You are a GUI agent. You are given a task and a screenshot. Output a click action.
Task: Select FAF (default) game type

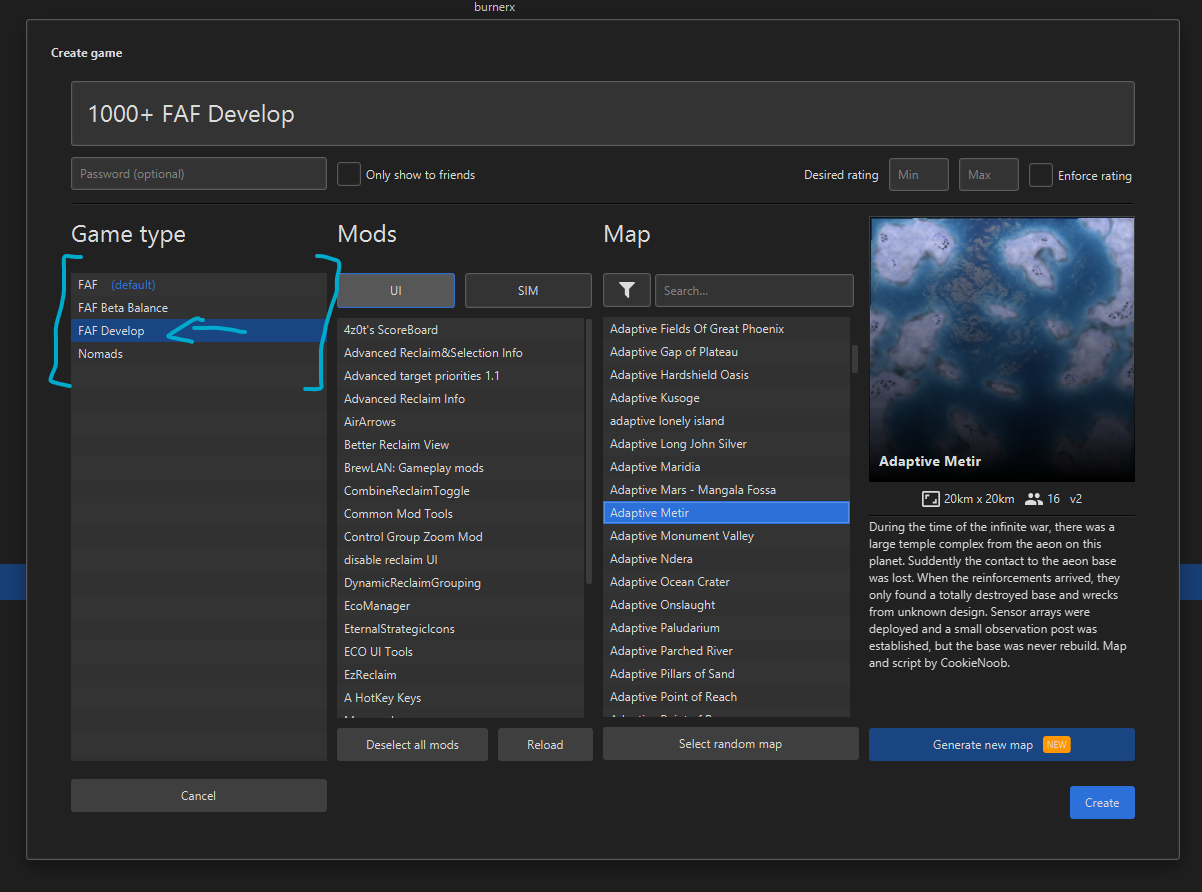click(x=199, y=285)
